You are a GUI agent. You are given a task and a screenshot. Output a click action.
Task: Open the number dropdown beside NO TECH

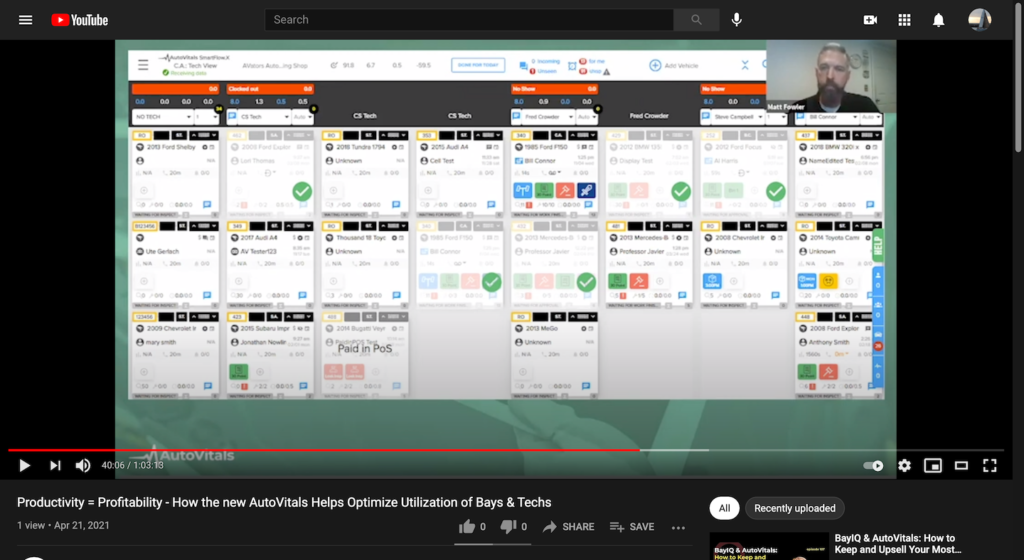(206, 117)
